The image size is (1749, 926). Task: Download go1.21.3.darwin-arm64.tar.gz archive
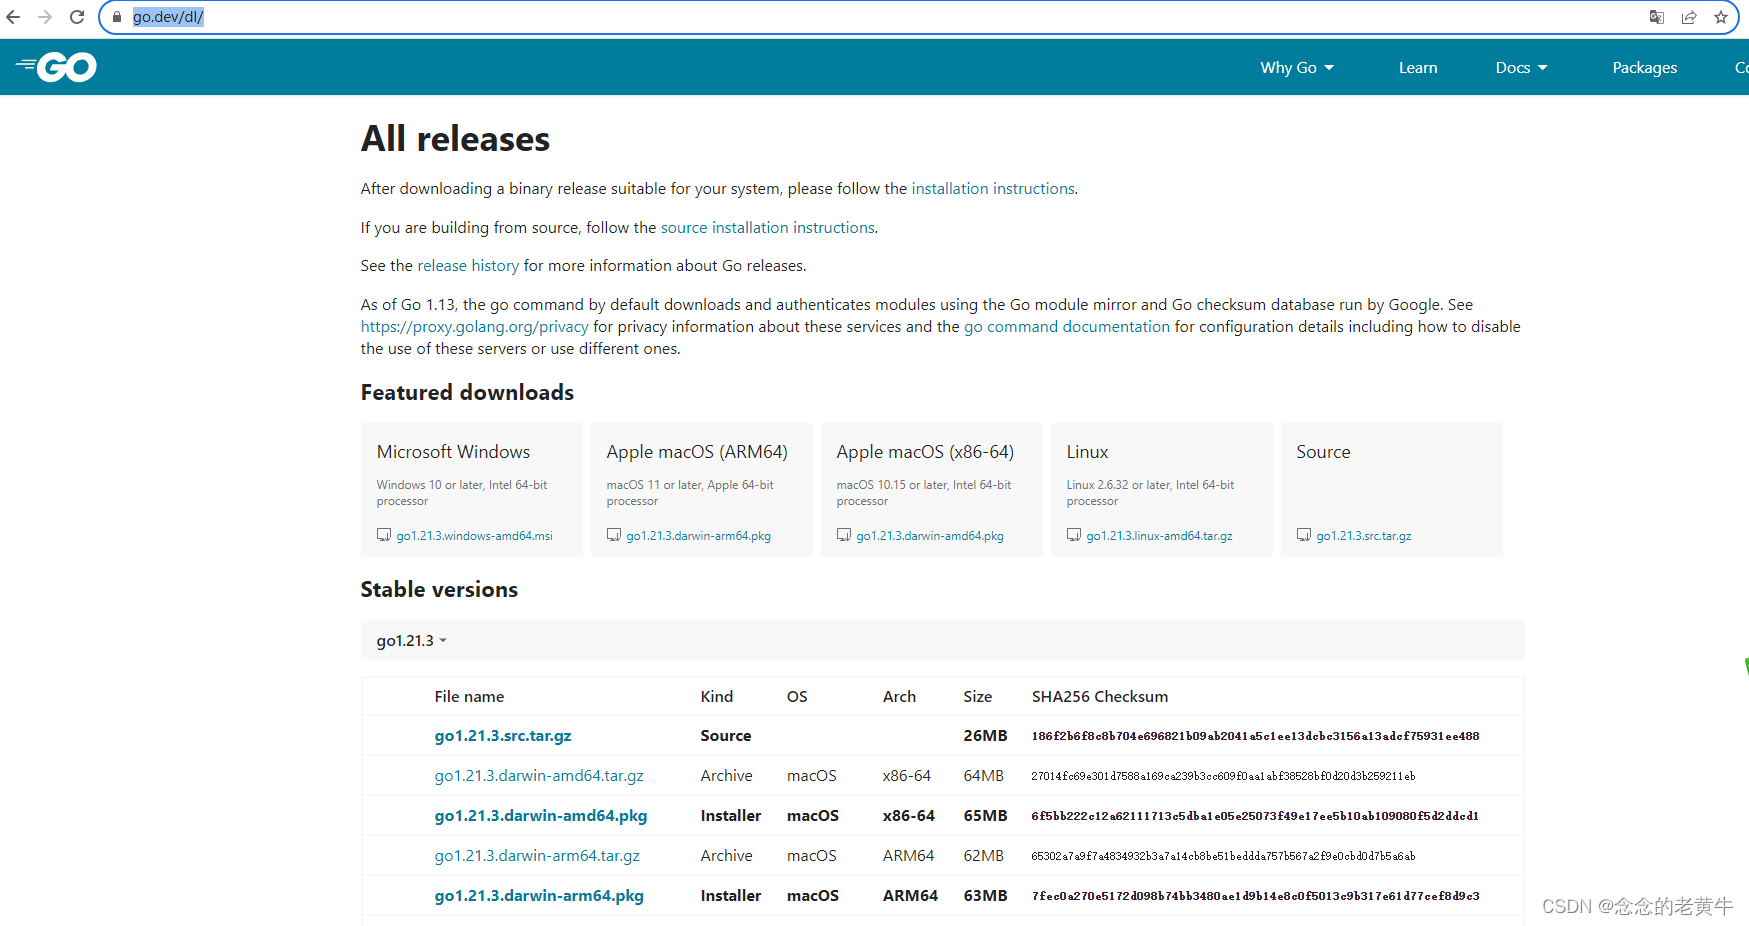coord(537,856)
